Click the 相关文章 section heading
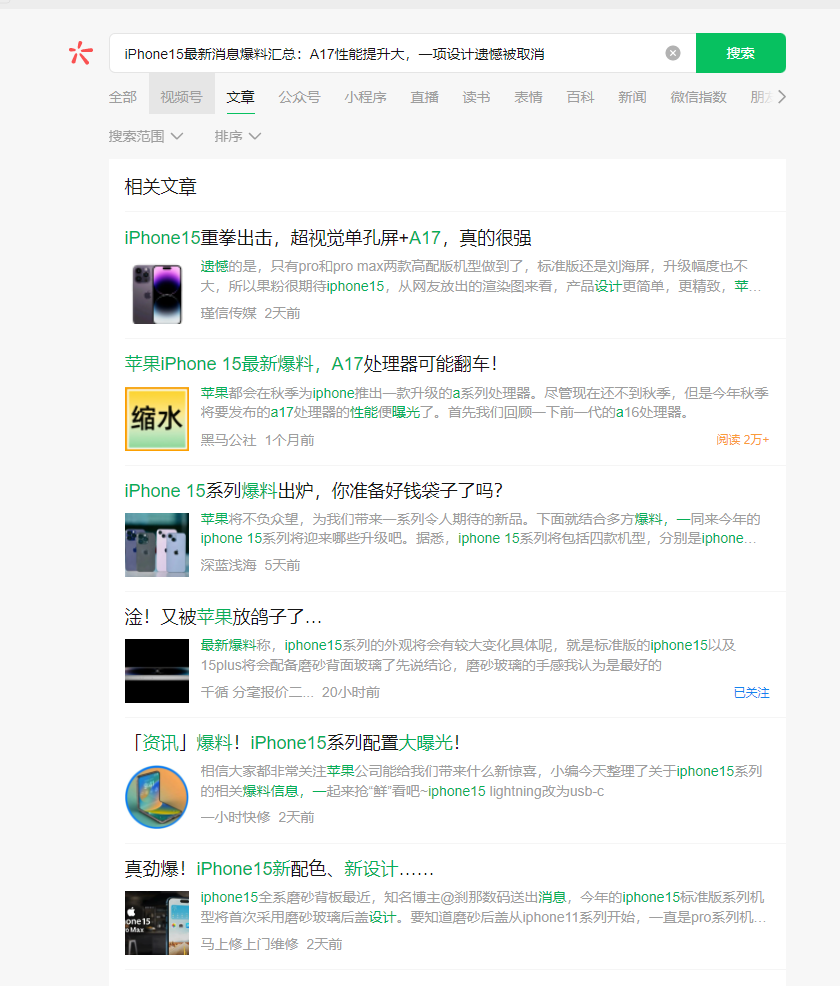The height and width of the screenshot is (986, 840). [160, 187]
